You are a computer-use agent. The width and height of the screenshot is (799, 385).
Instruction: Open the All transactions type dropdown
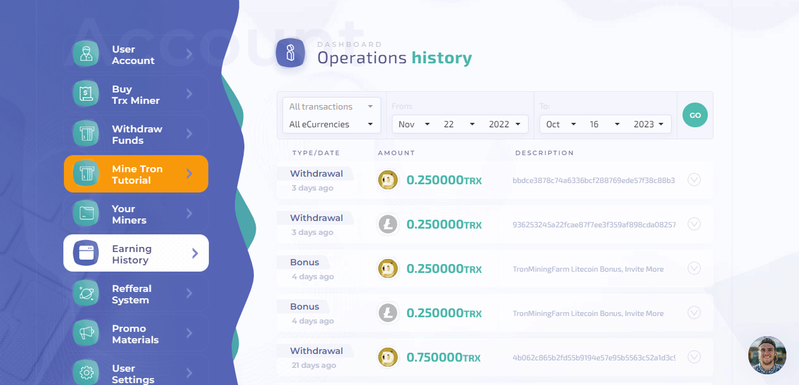point(331,106)
